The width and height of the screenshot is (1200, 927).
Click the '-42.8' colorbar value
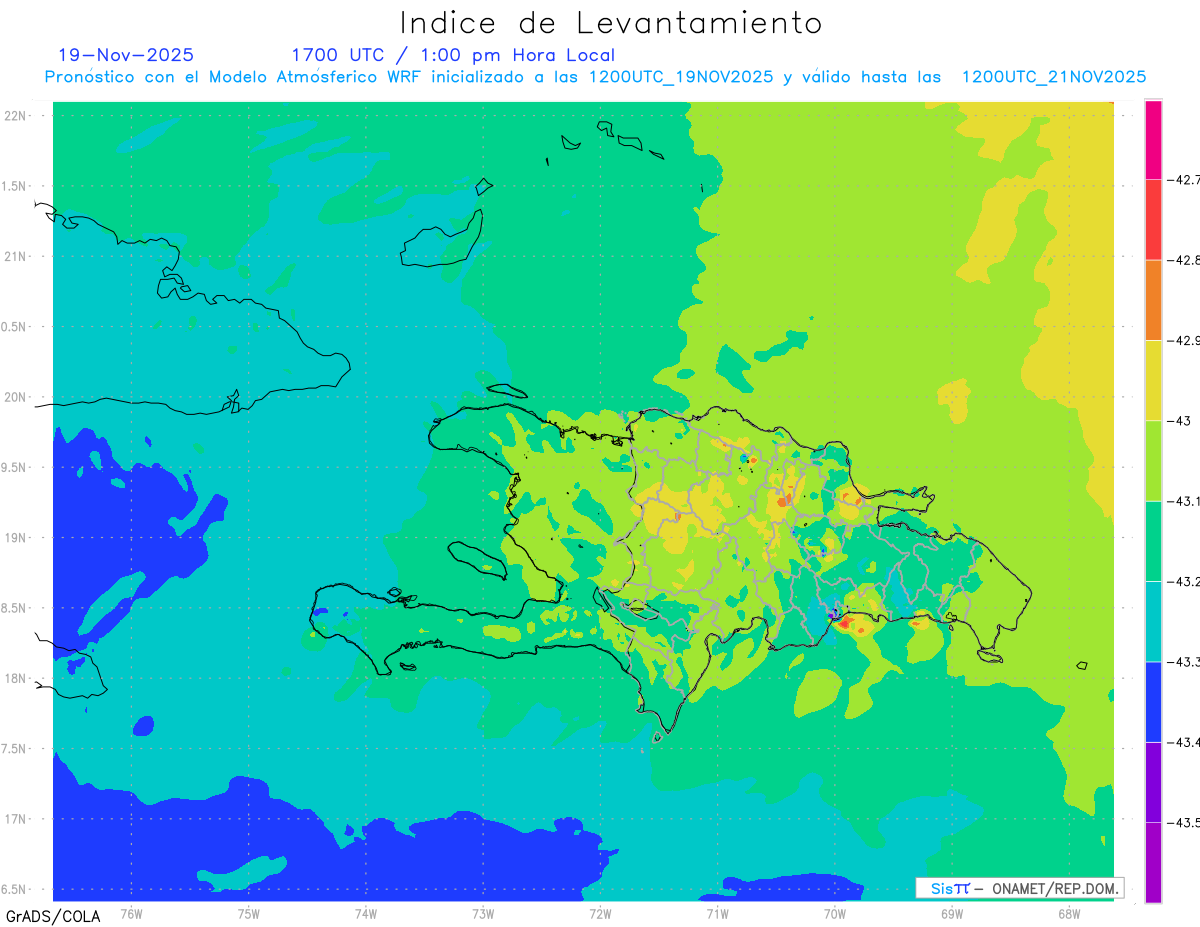(1184, 260)
